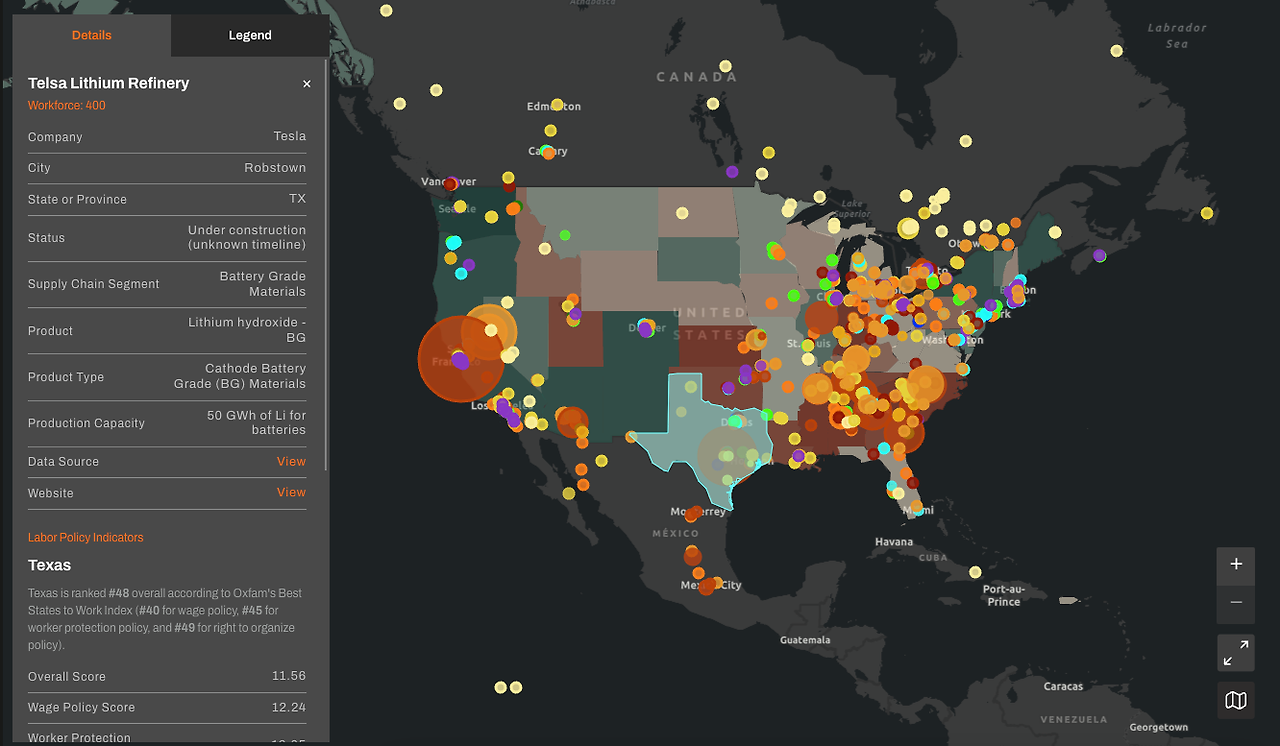Click the Cathode Battery Grade Materials value
Screen dimensions: 1280x746
tap(240, 376)
